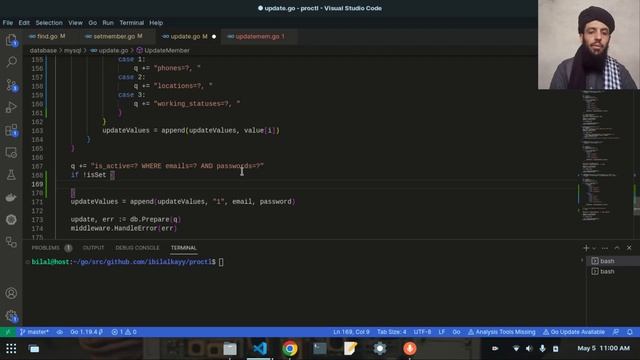
Task: Open the Selection menu
Action: coord(49,23)
